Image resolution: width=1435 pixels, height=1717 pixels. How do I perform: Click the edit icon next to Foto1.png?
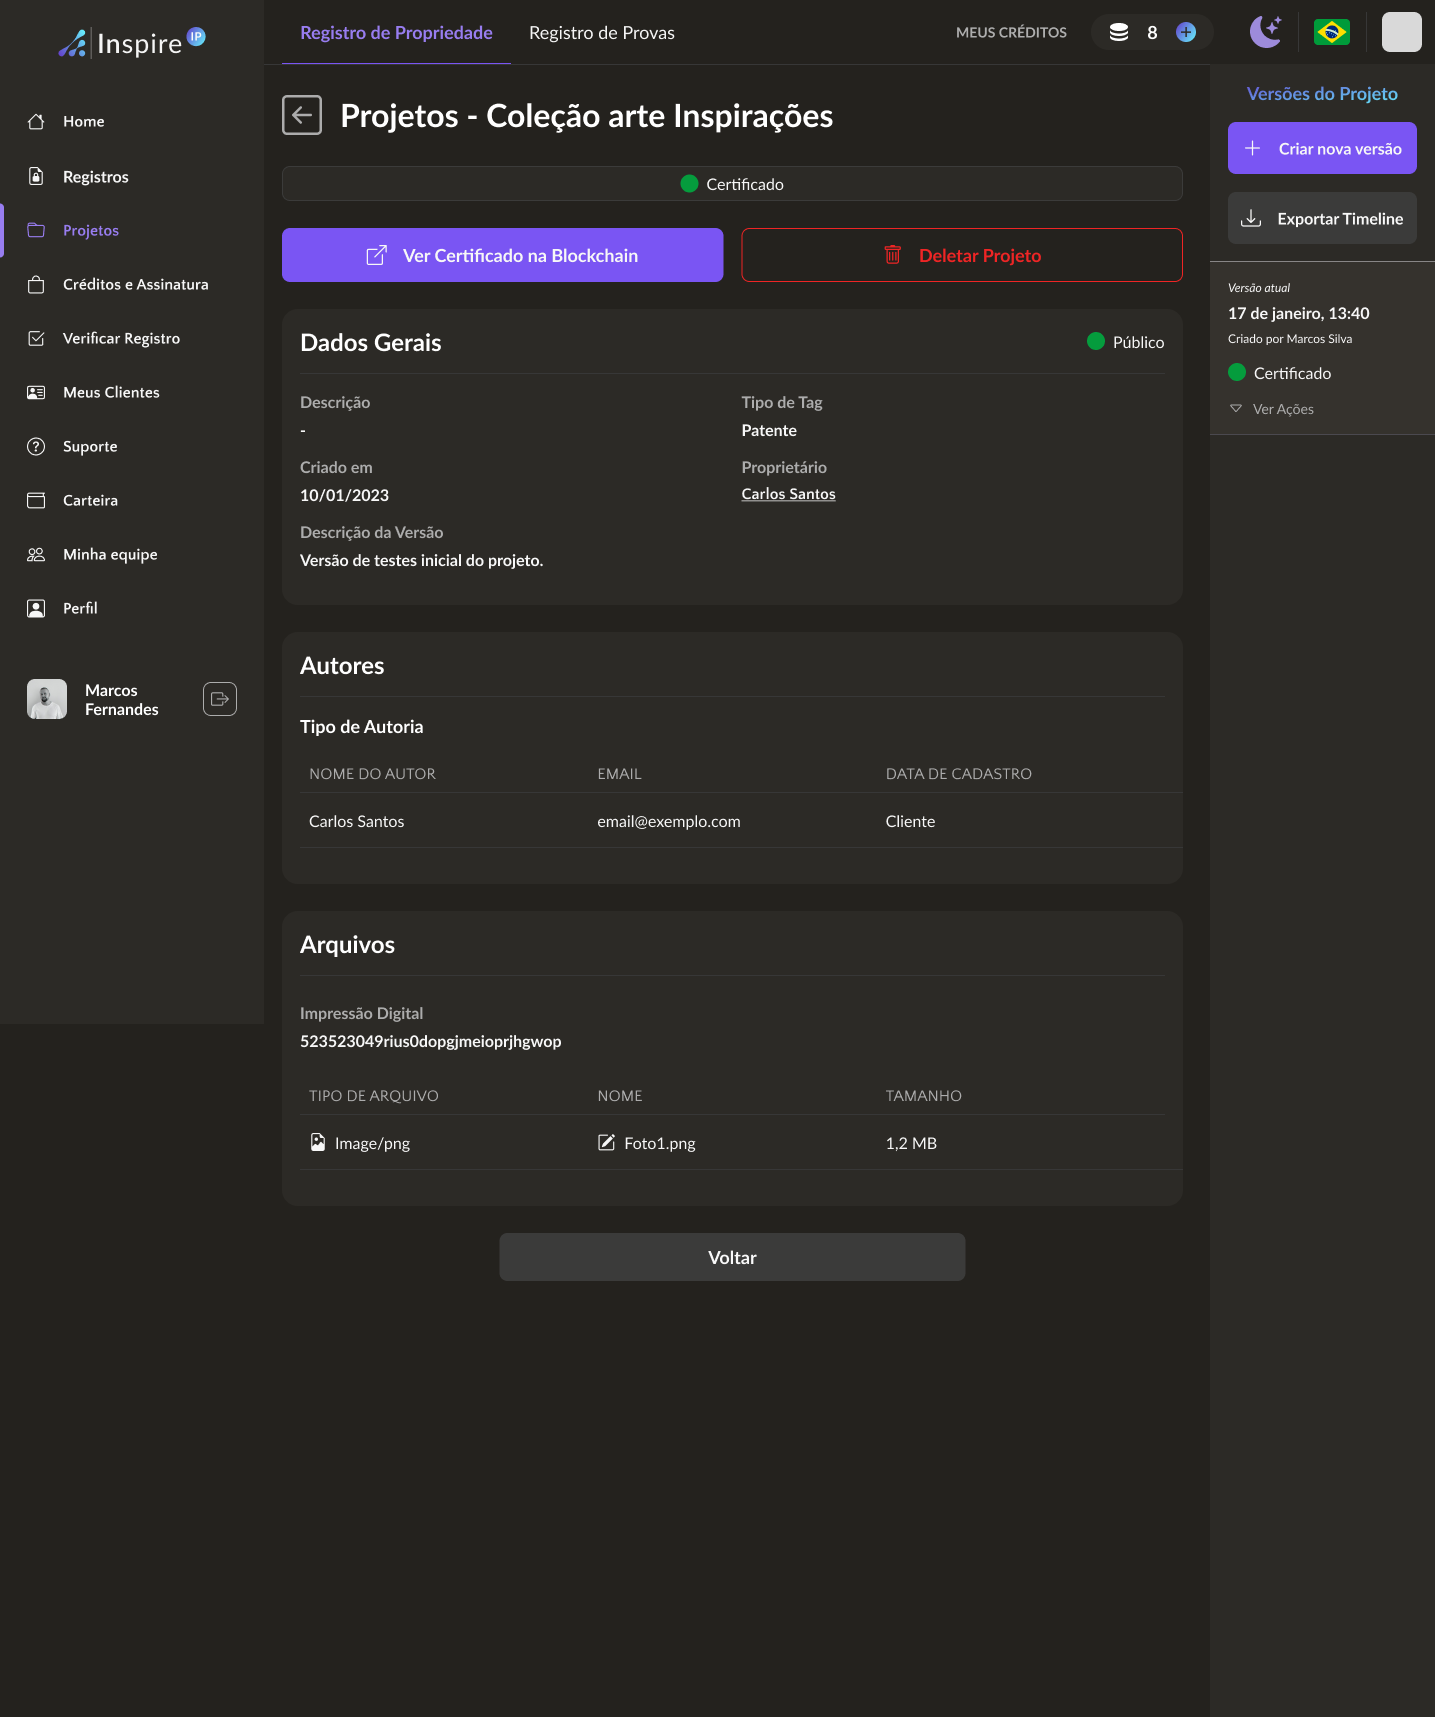point(606,1143)
